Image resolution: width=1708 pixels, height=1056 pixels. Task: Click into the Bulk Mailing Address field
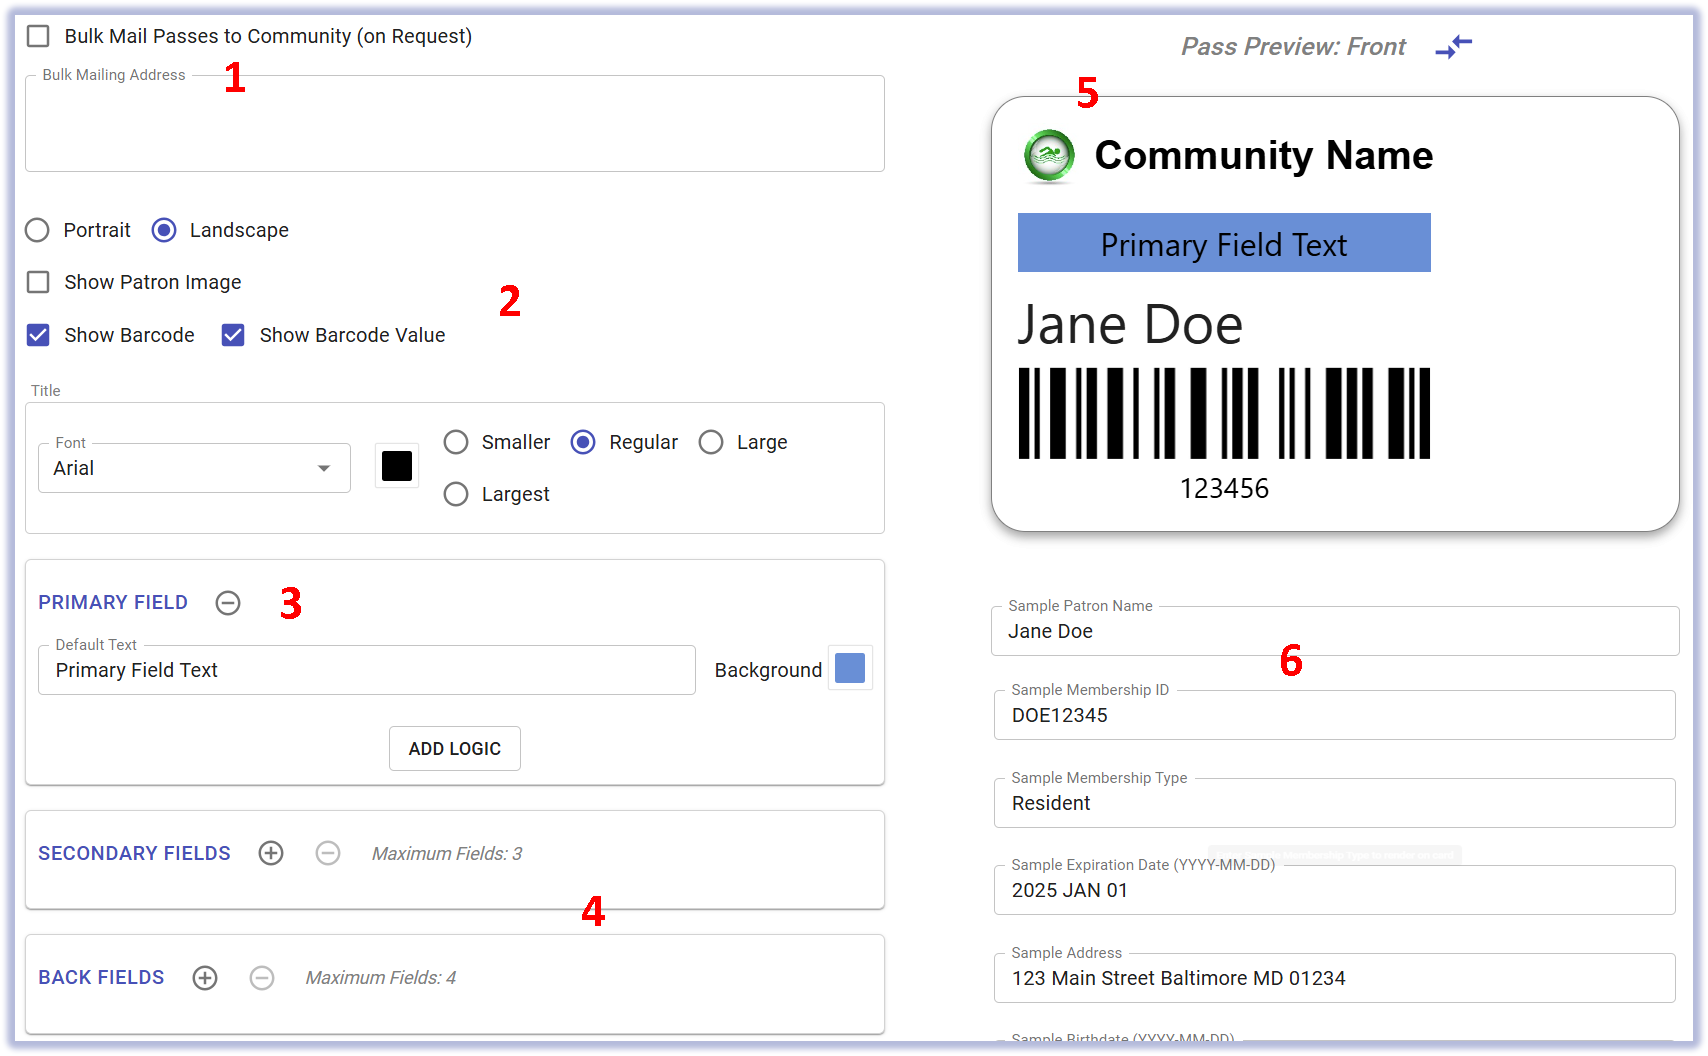(455, 124)
